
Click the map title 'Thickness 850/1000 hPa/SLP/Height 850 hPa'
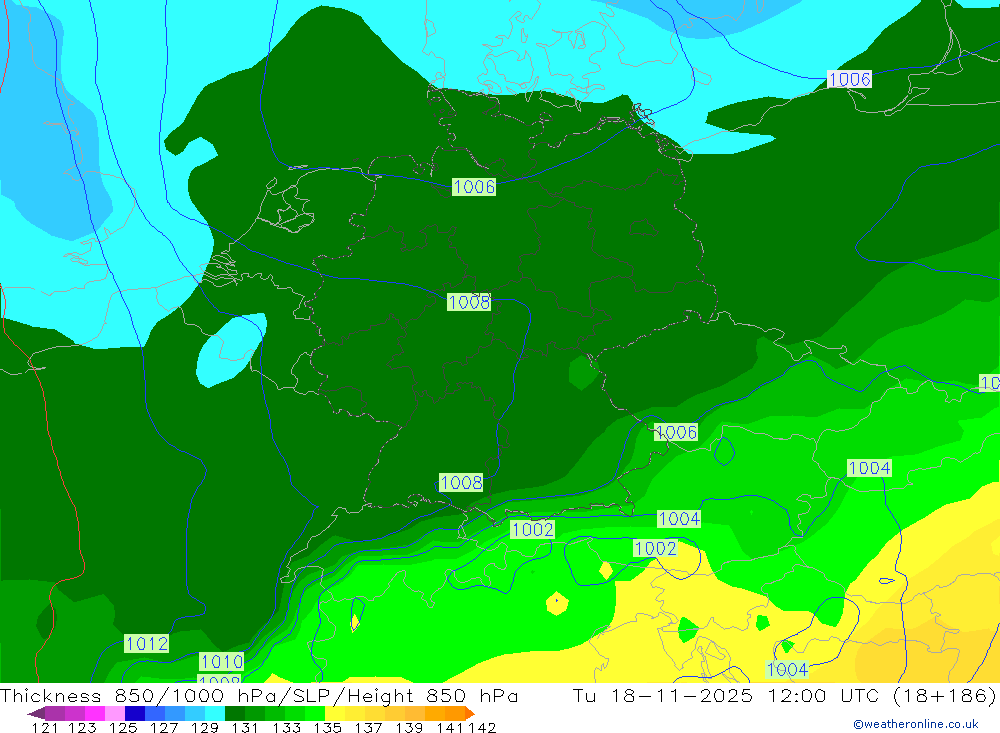pos(259,695)
